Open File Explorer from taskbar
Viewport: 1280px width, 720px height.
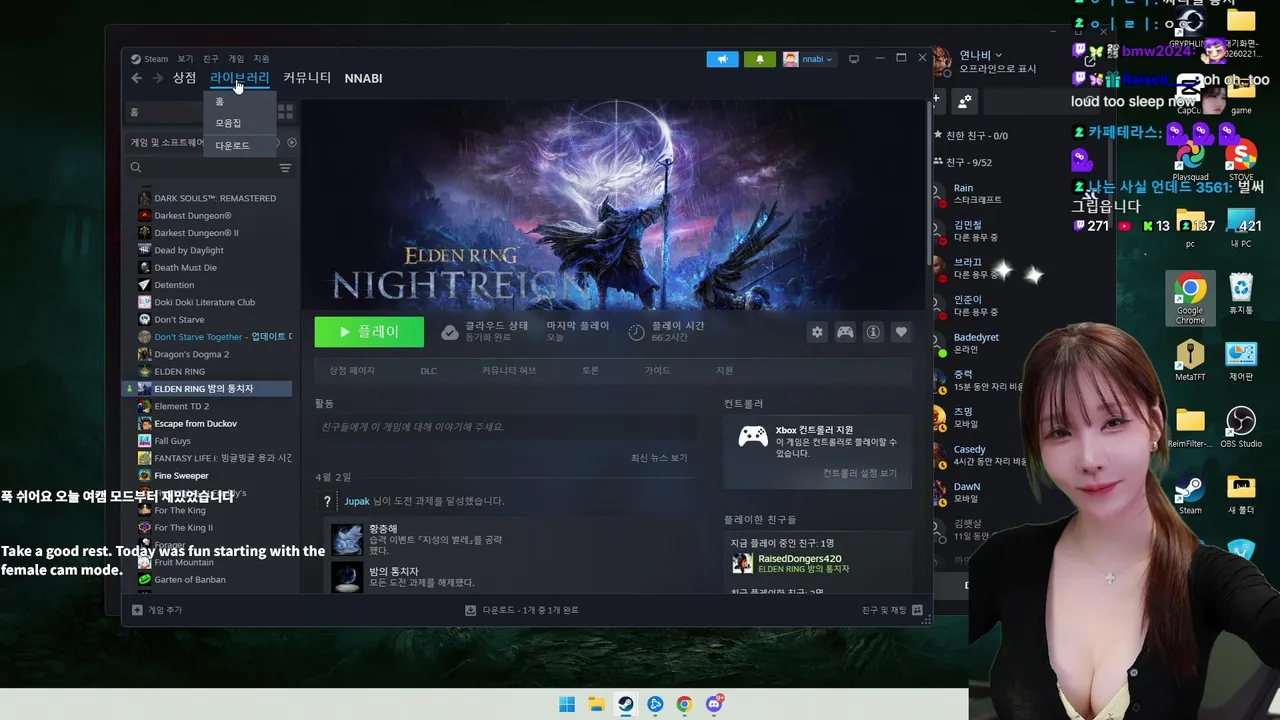tap(596, 704)
